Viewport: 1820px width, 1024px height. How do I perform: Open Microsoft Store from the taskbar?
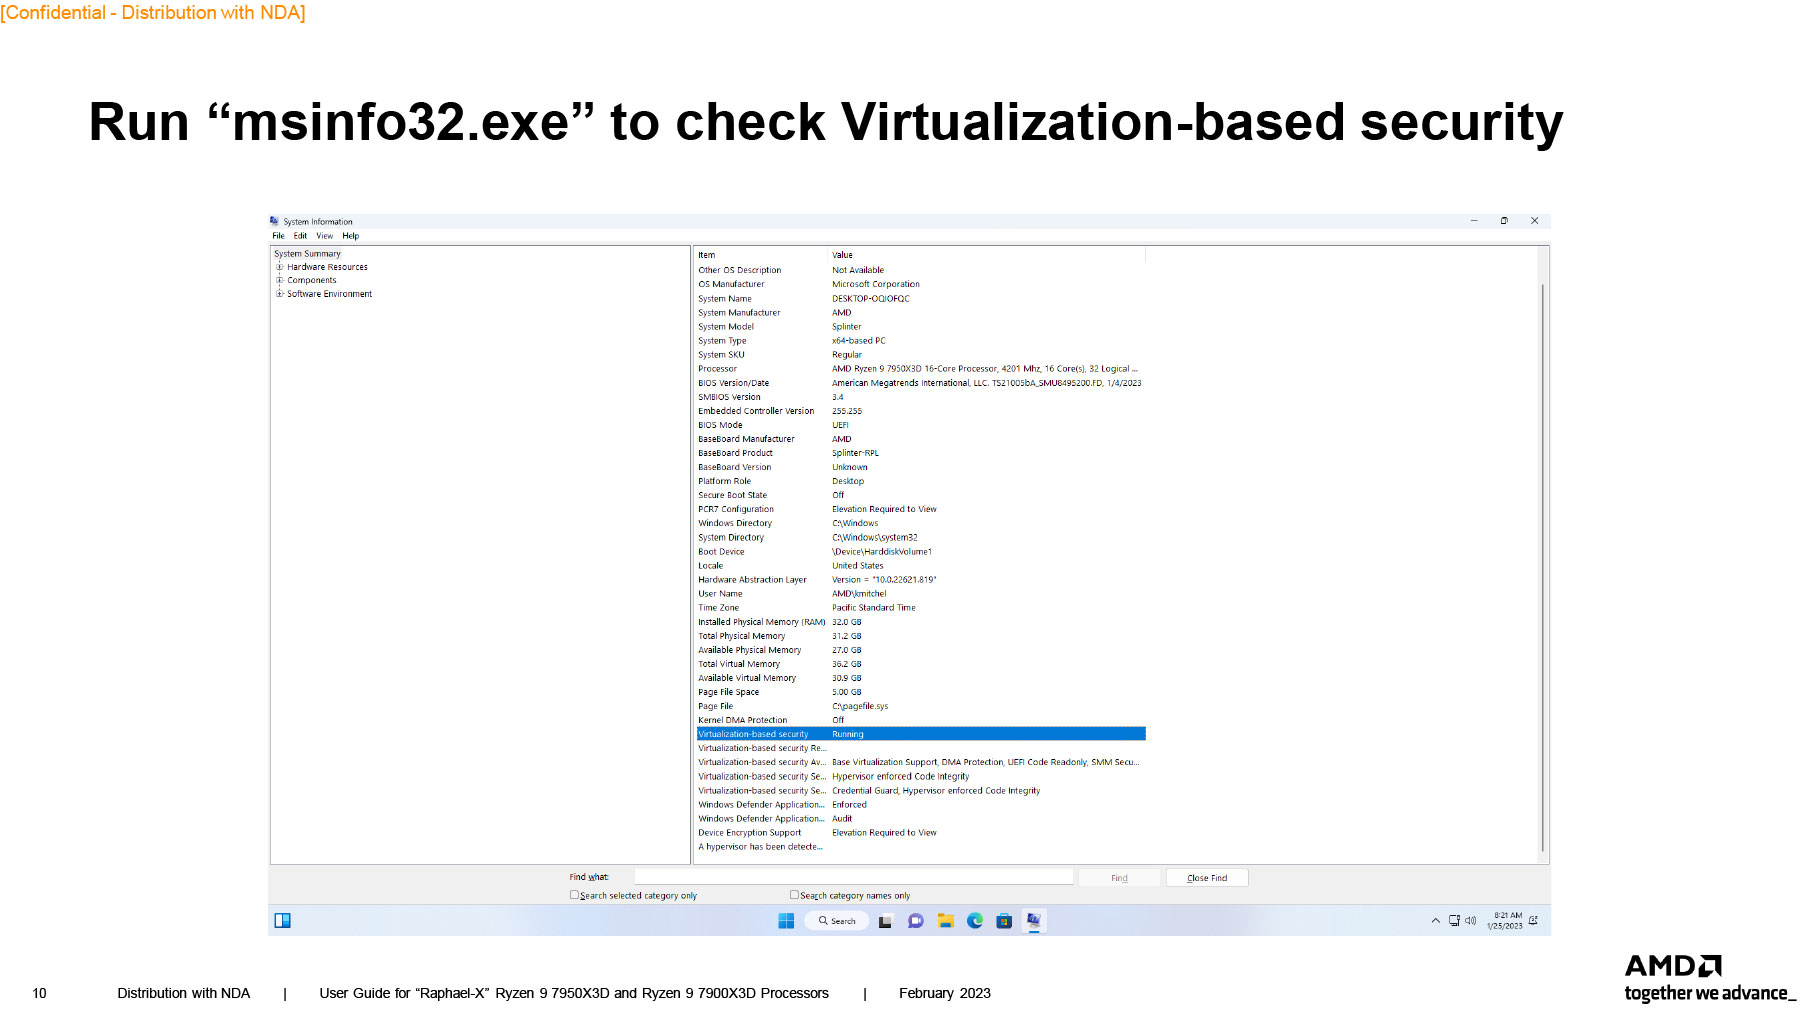[1004, 921]
